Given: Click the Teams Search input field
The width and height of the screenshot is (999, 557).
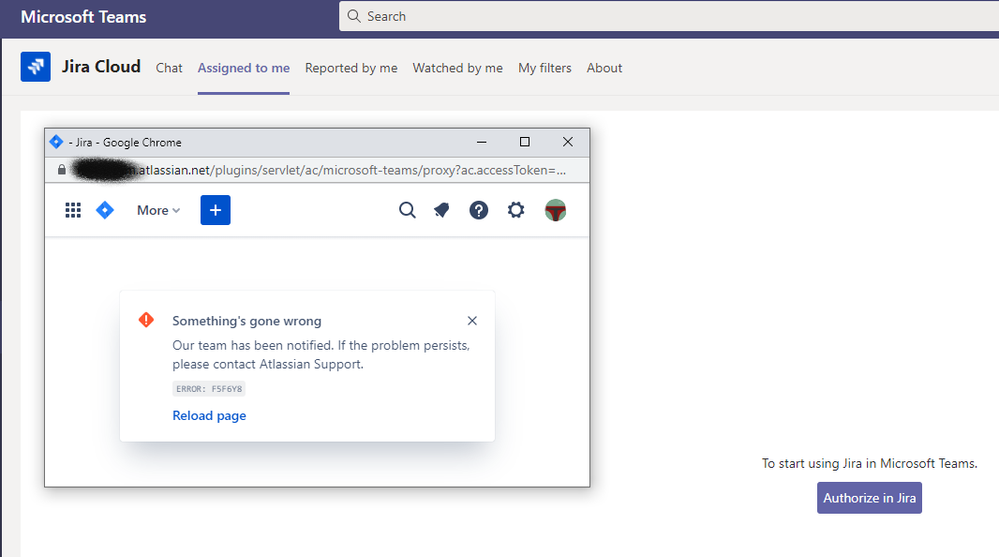Looking at the screenshot, I should pos(669,16).
